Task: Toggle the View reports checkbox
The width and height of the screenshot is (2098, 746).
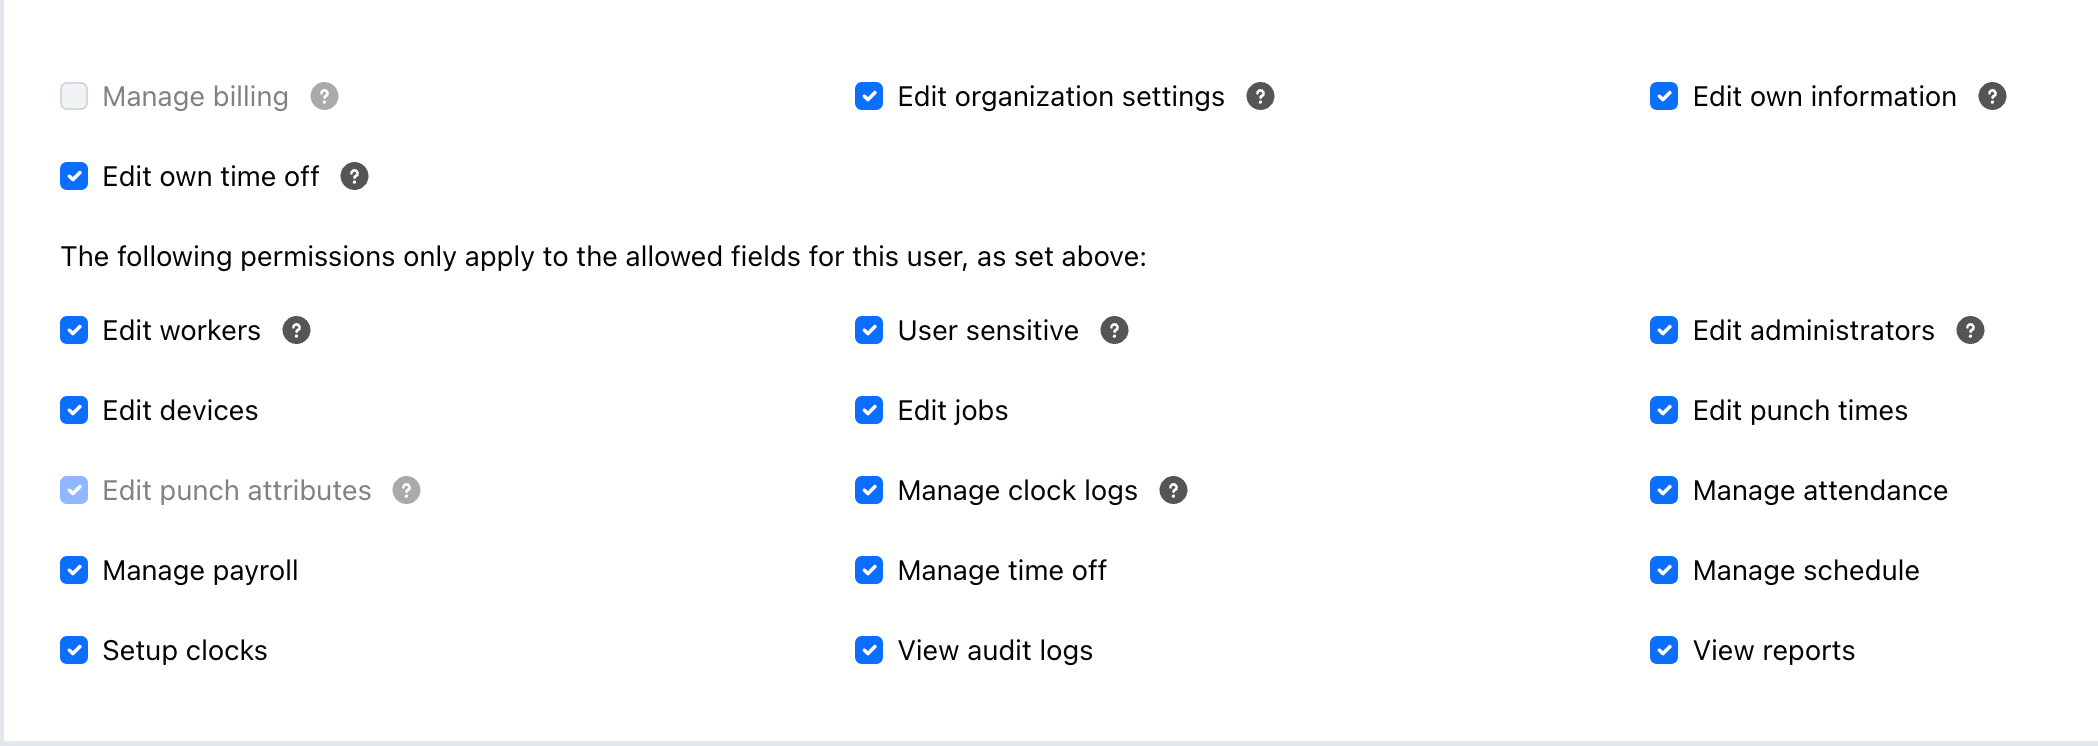Action: click(1664, 650)
